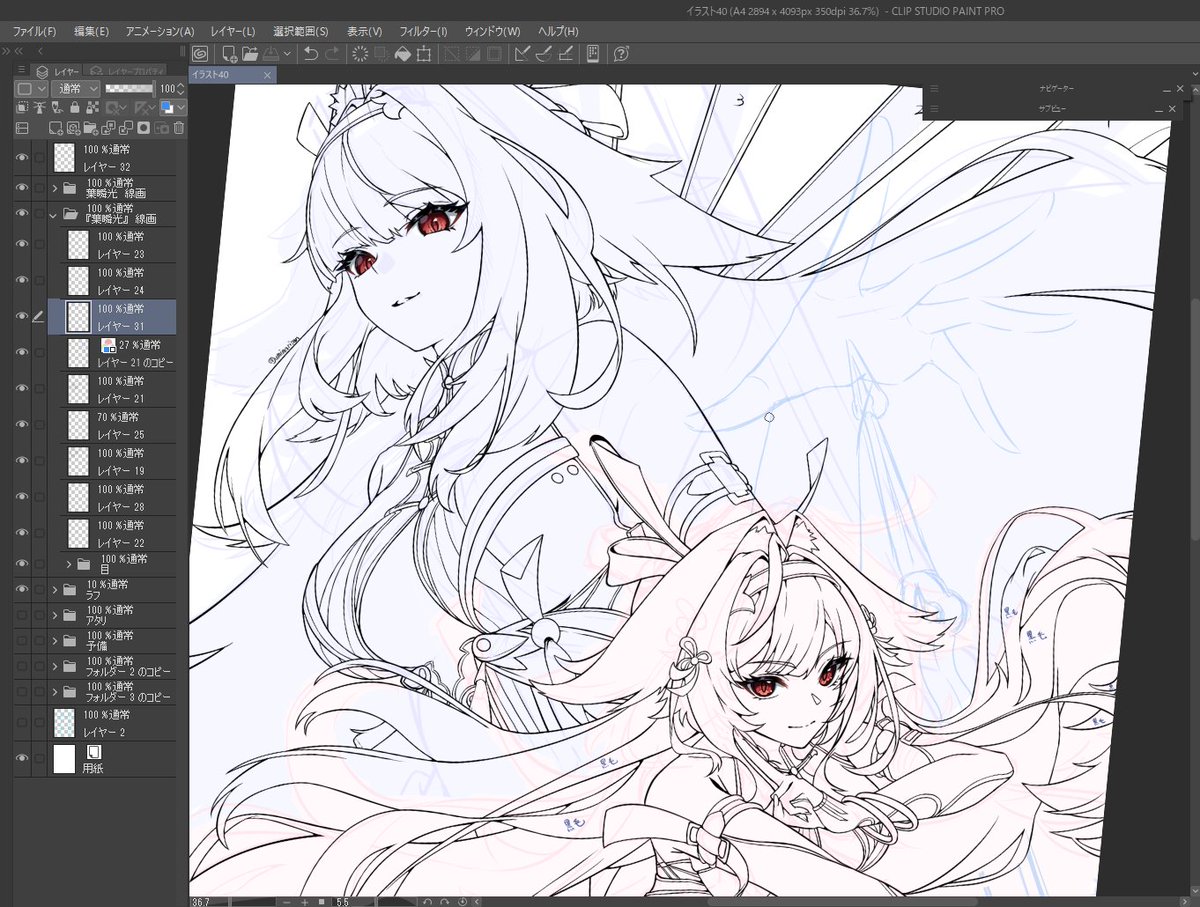Hide layer レイヤー 24
The width and height of the screenshot is (1200, 907).
[22, 281]
